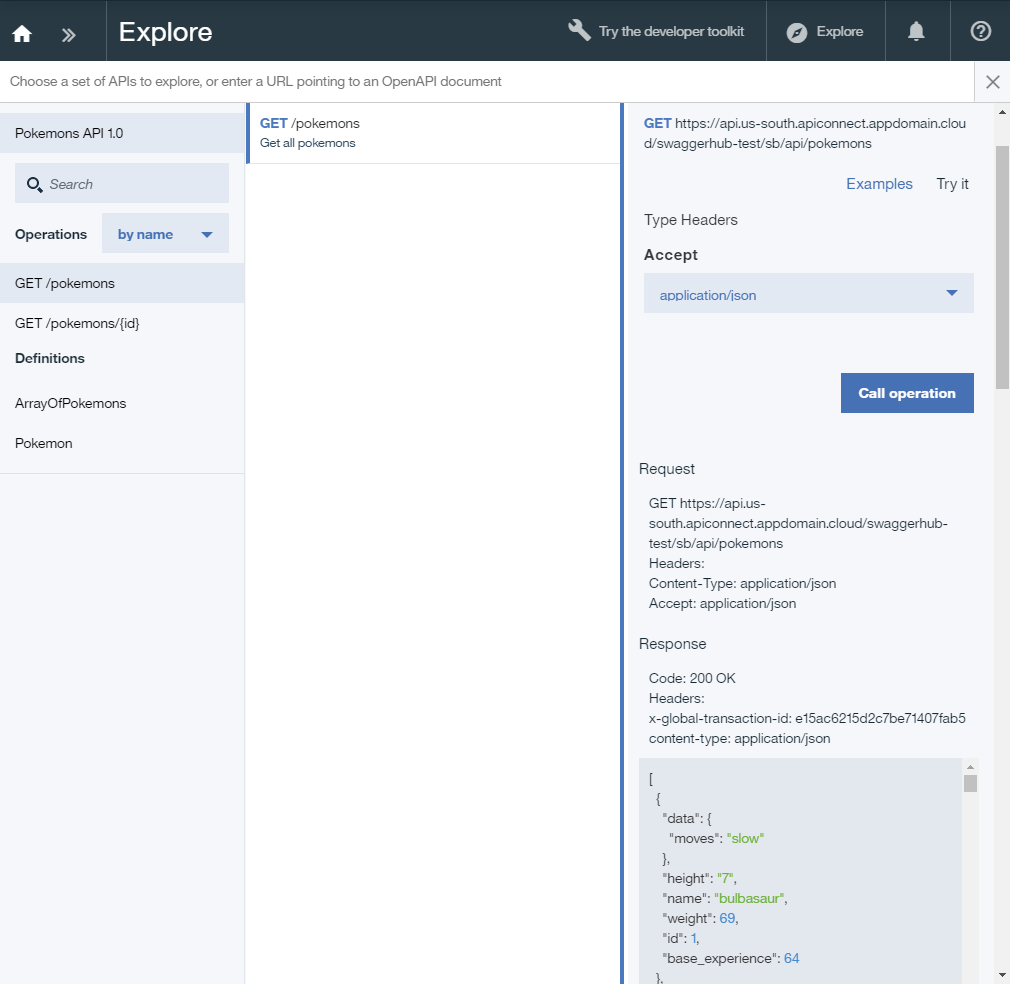Image resolution: width=1010 pixels, height=984 pixels.
Task: Click the home icon in the header
Action: click(22, 32)
